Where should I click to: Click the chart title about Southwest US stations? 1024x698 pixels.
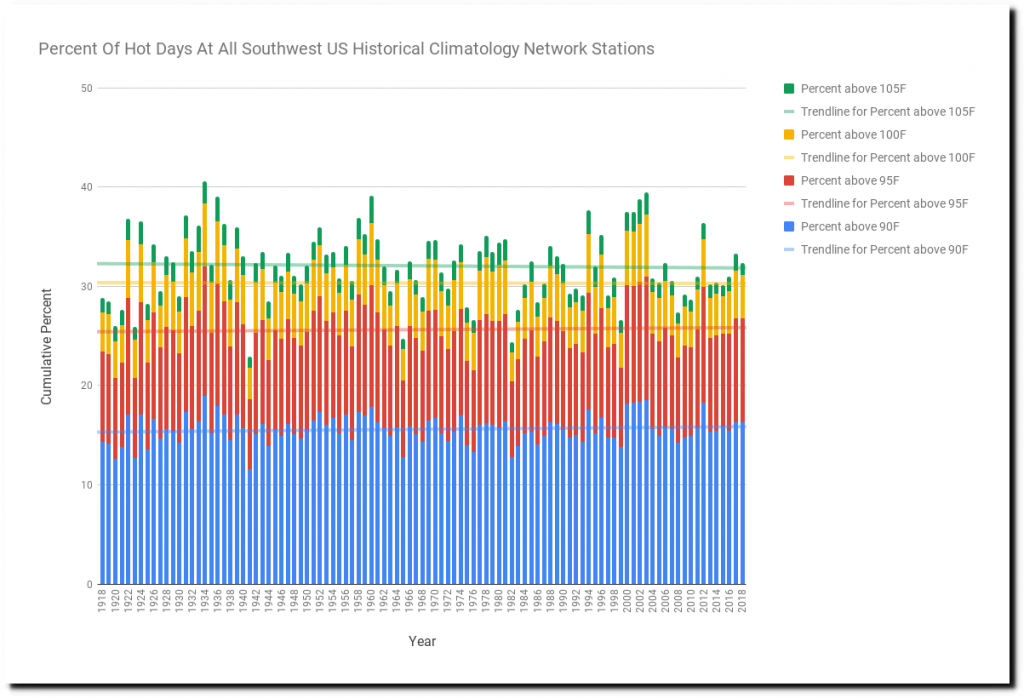pyautogui.click(x=346, y=48)
